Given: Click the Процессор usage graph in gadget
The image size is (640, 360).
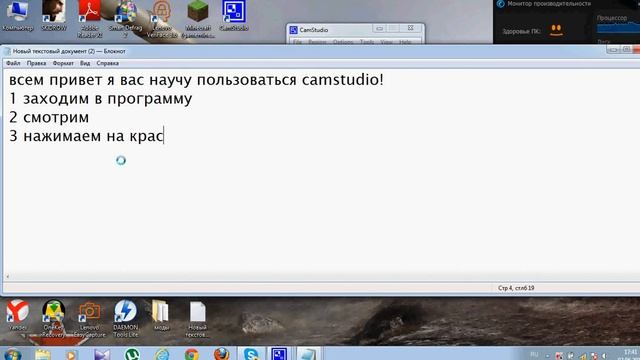Looking at the screenshot, I should coord(618,28).
